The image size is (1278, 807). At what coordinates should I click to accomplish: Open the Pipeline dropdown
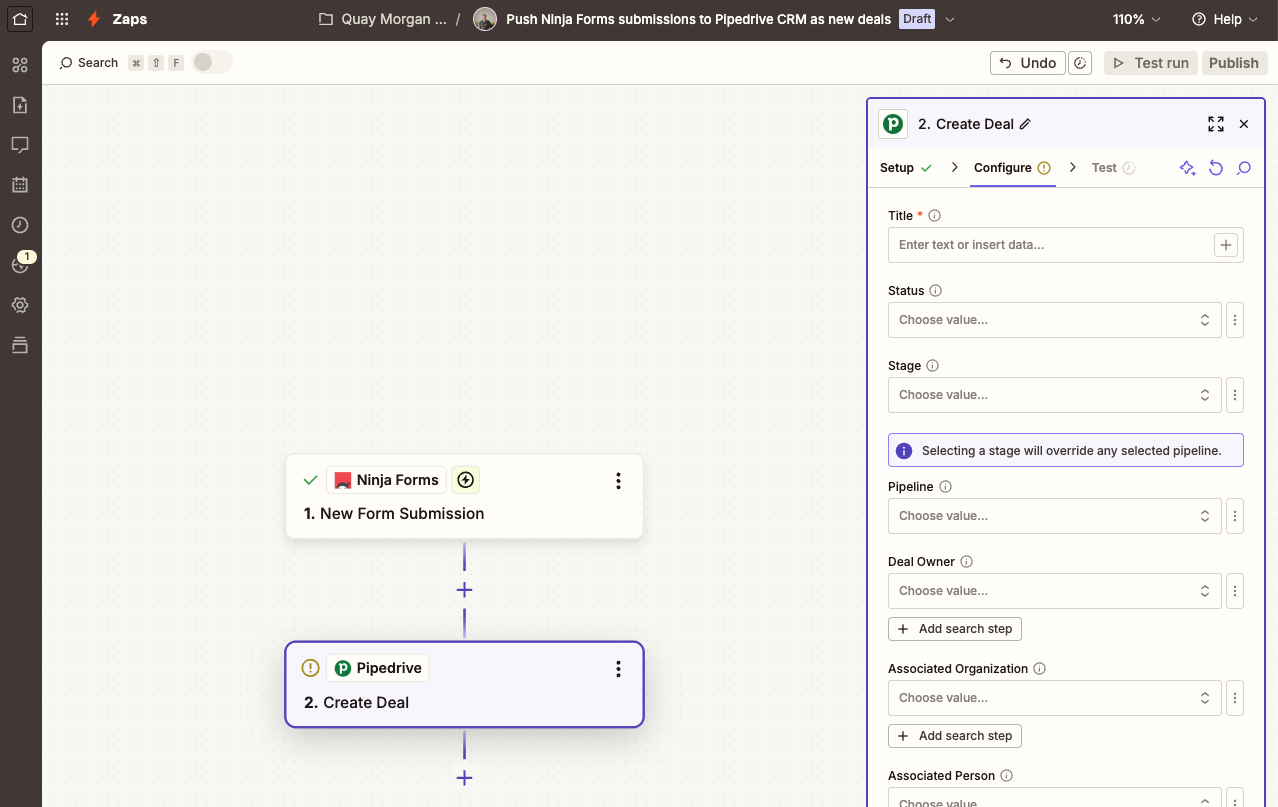[1054, 516]
